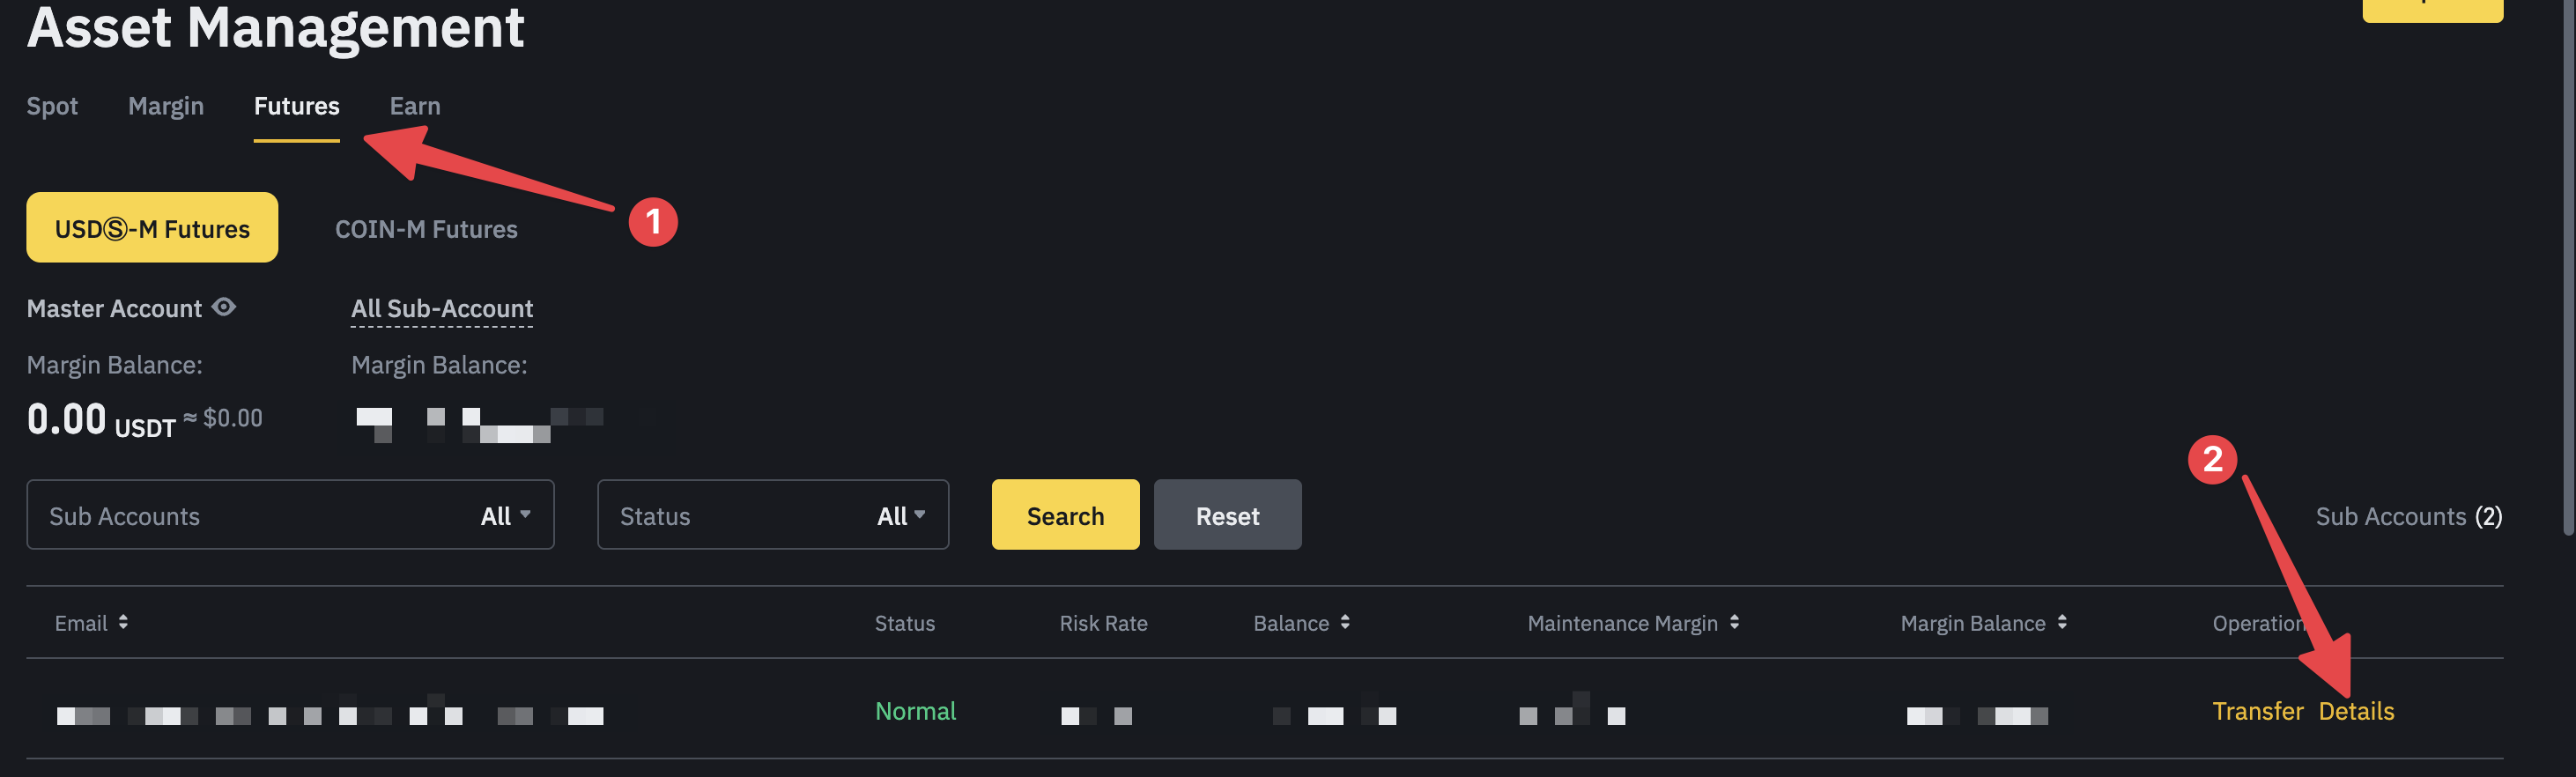Open Transfer for the sub-account row
Screen dimensions: 2576x777
click(x=2257, y=711)
